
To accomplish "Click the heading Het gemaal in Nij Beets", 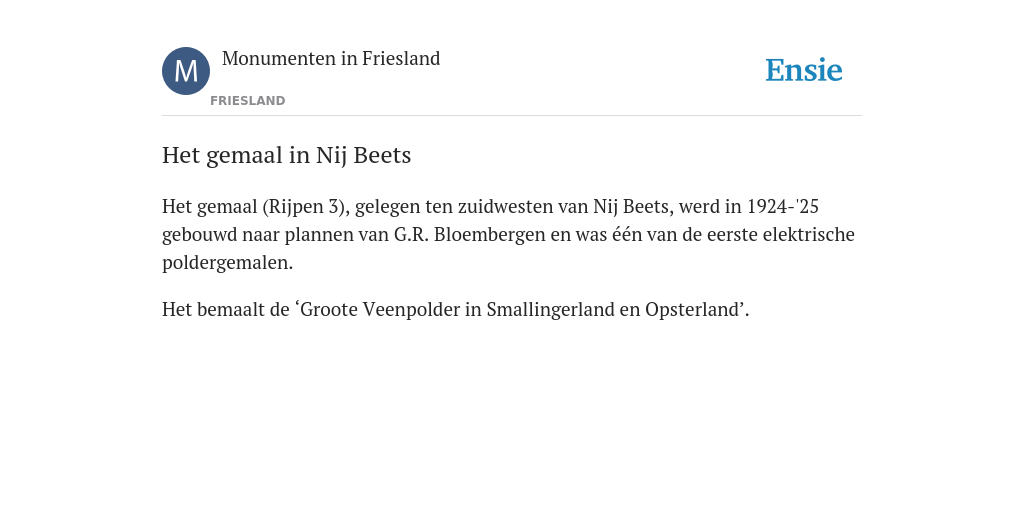I will pyautogui.click(x=287, y=155).
